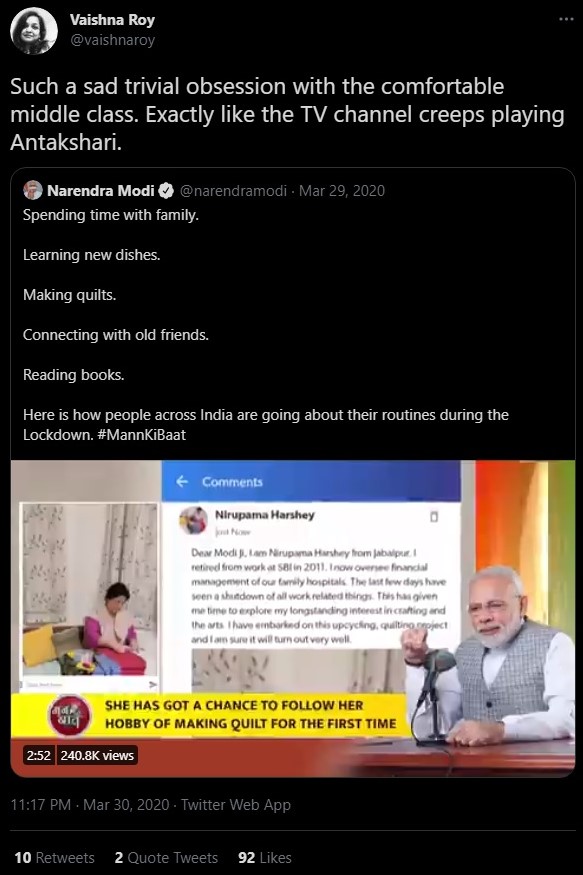583x875 pixels.
Task: Open Vaishna Roy's profile picture
Action: [x=33, y=31]
